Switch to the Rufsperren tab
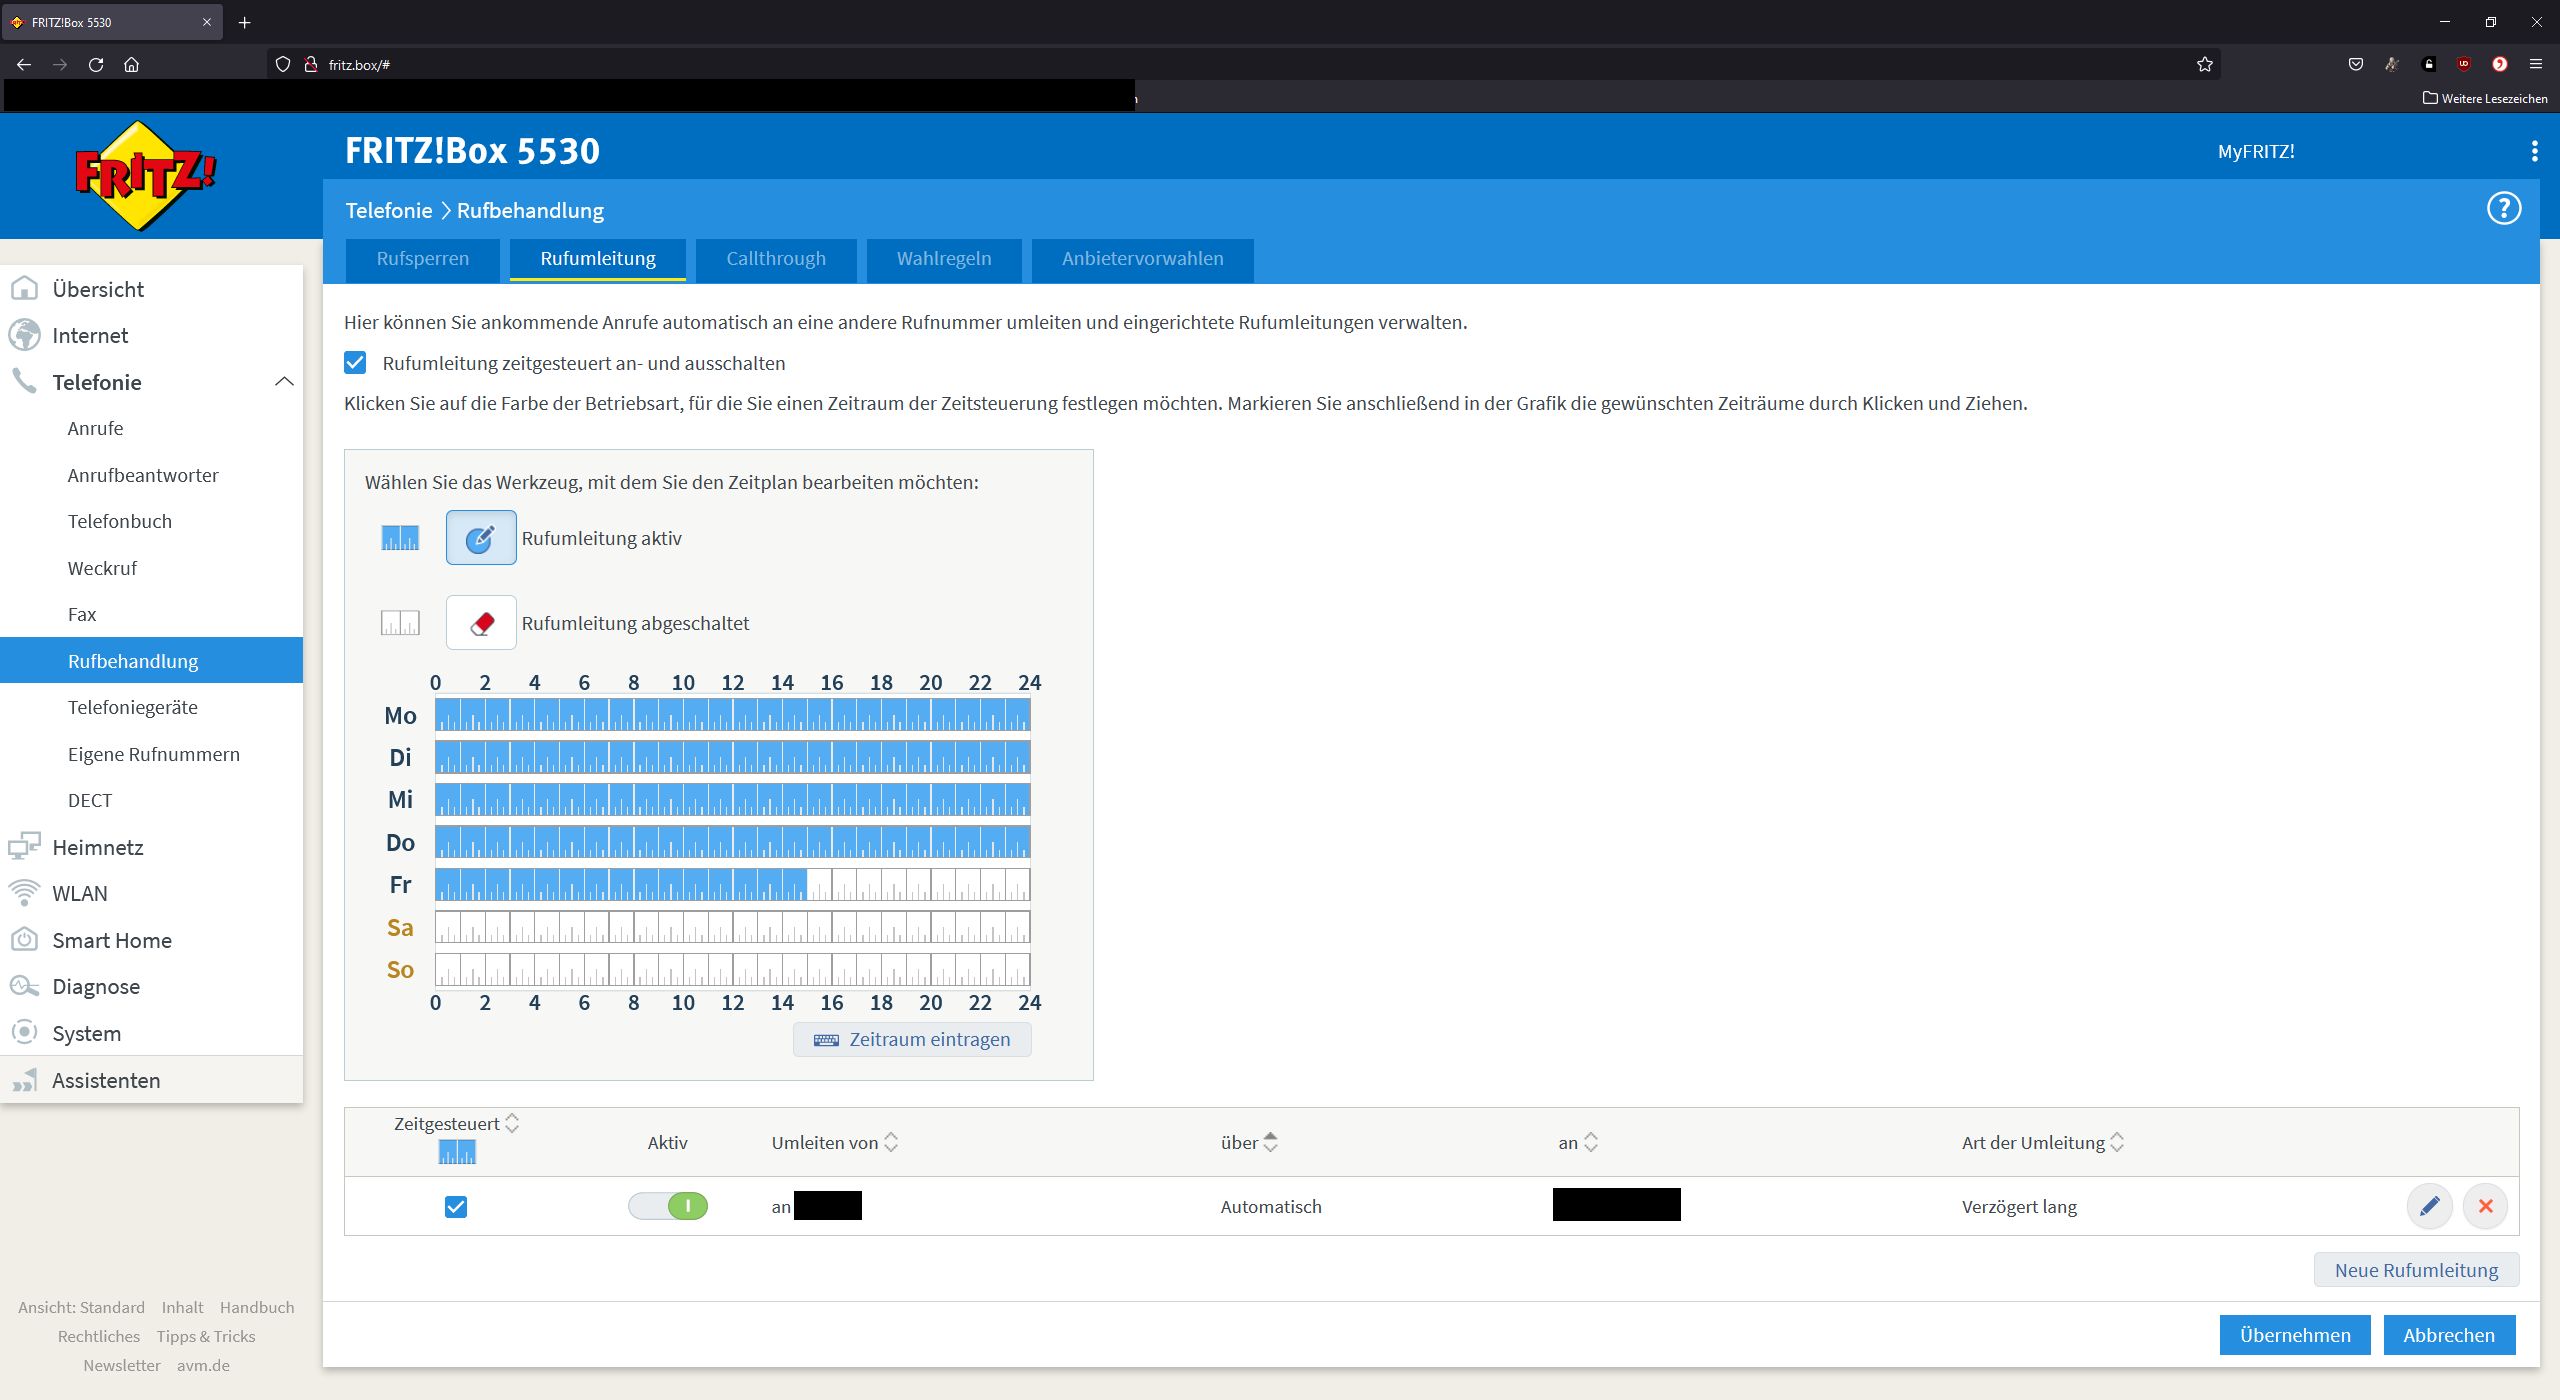Image resolution: width=2560 pixels, height=1400 pixels. 422,259
